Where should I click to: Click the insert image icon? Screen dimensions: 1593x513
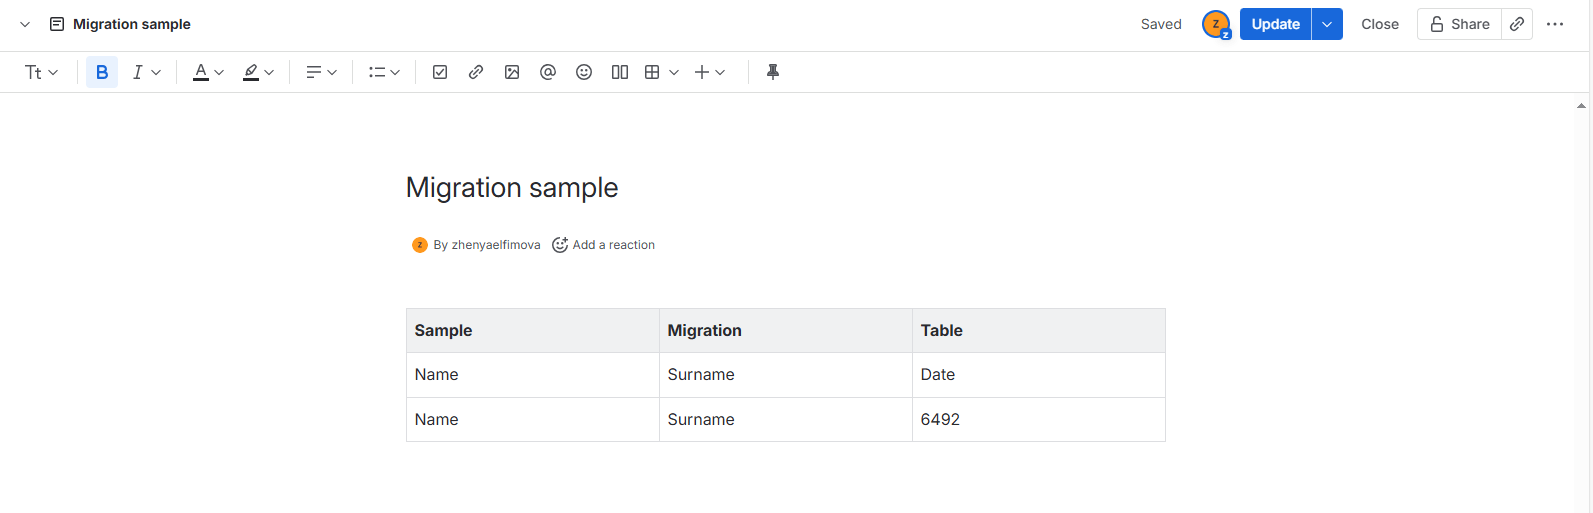(512, 72)
